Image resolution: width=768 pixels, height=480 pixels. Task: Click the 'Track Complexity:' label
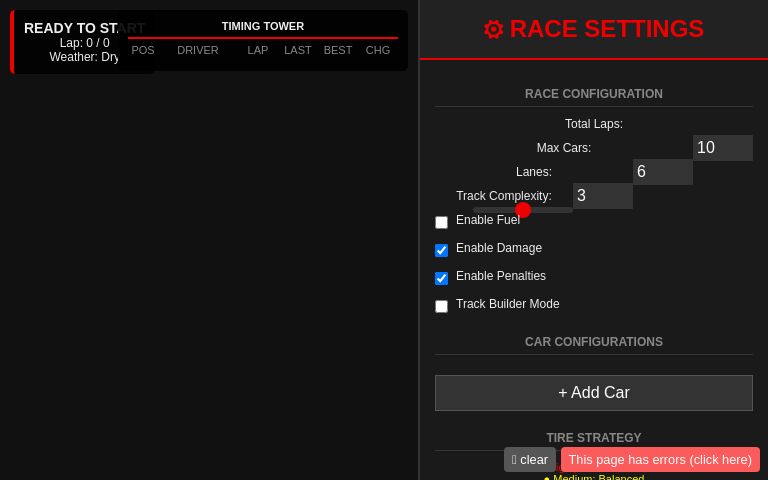click(504, 196)
